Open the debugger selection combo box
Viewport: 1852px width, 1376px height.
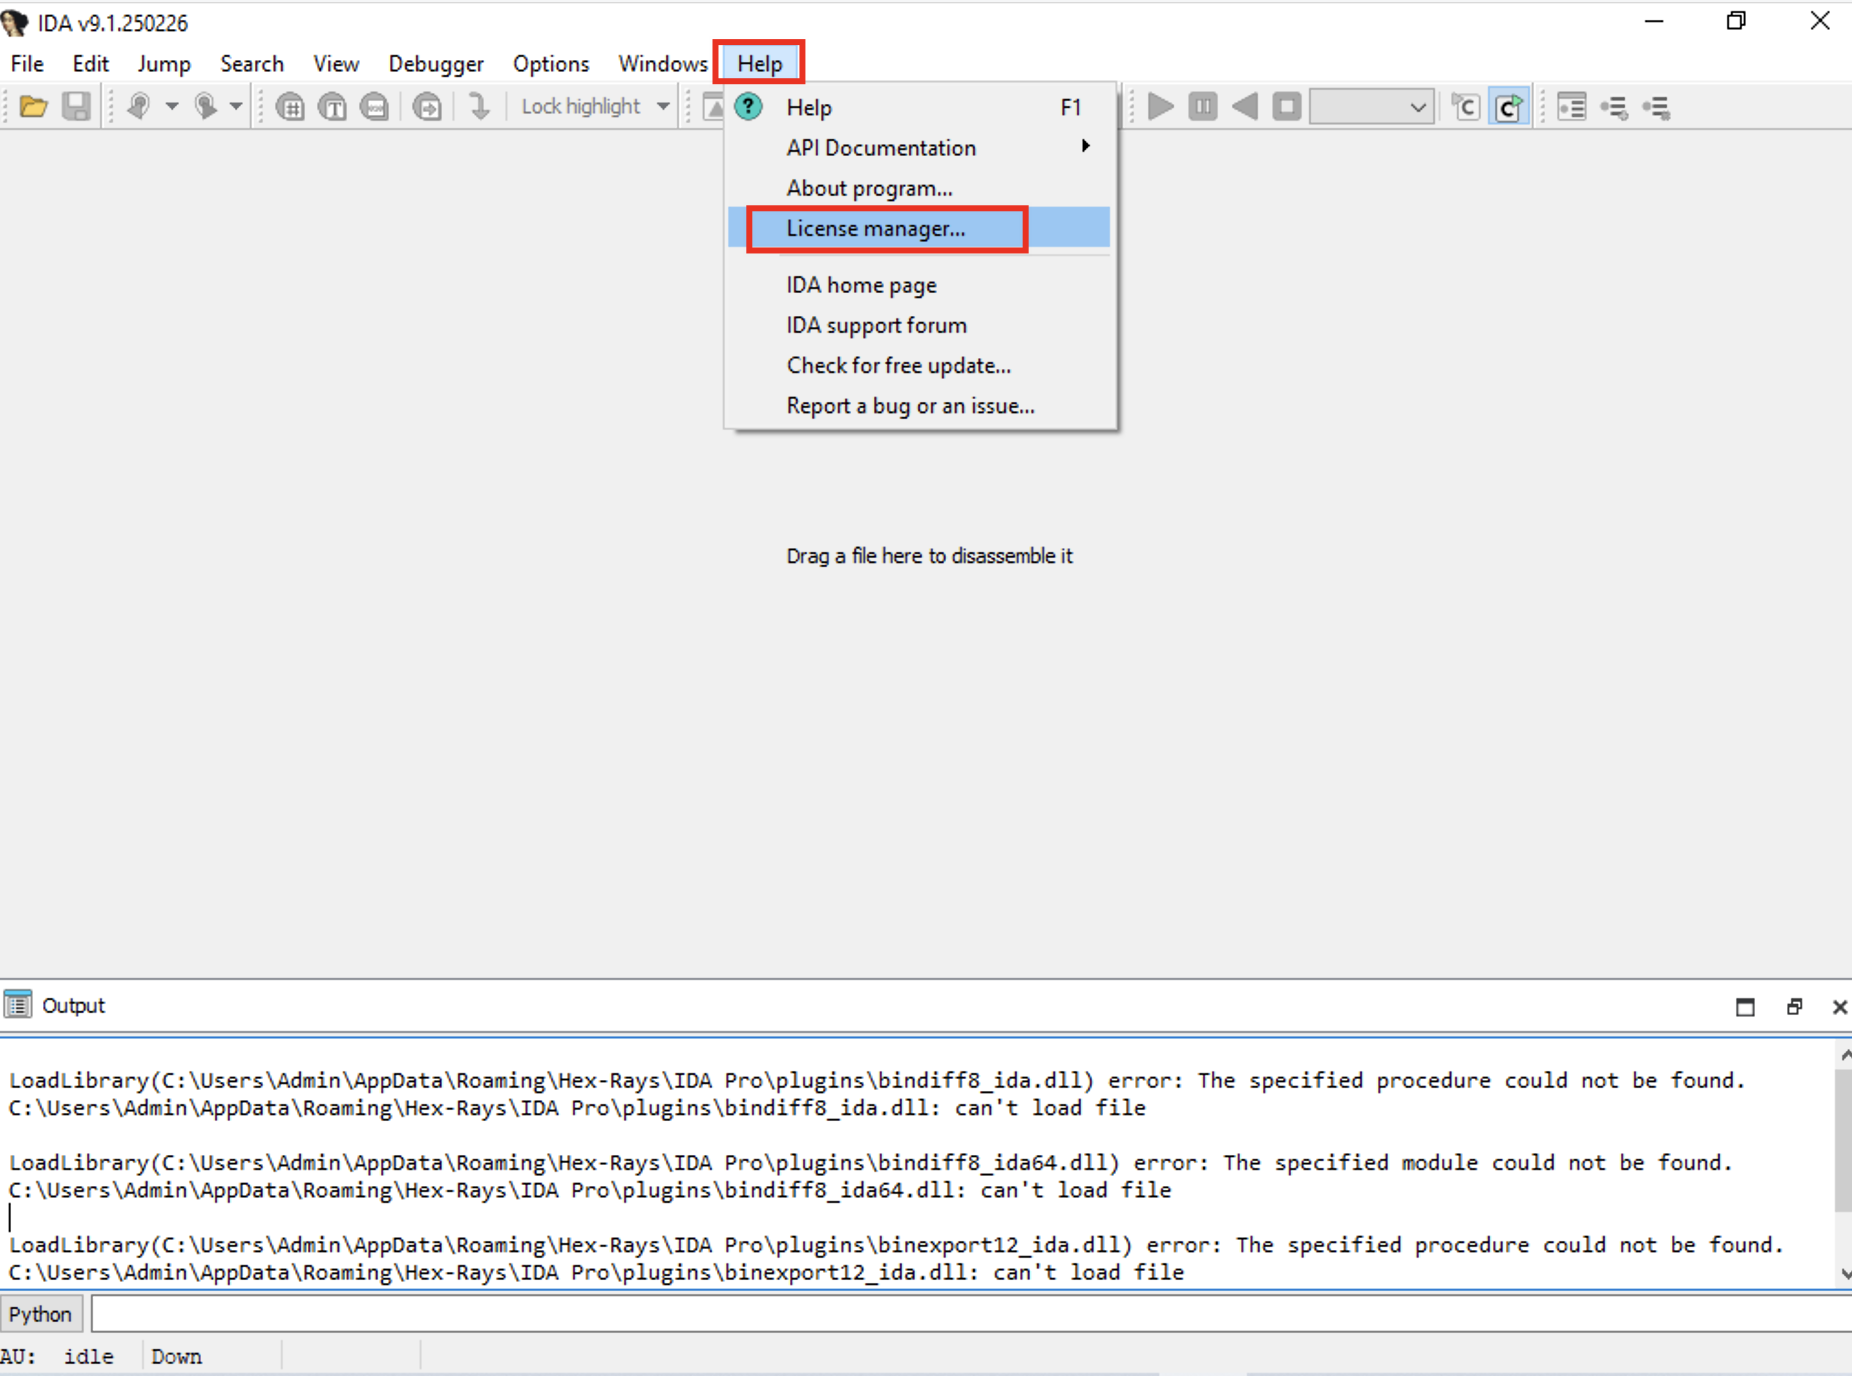tap(1370, 107)
